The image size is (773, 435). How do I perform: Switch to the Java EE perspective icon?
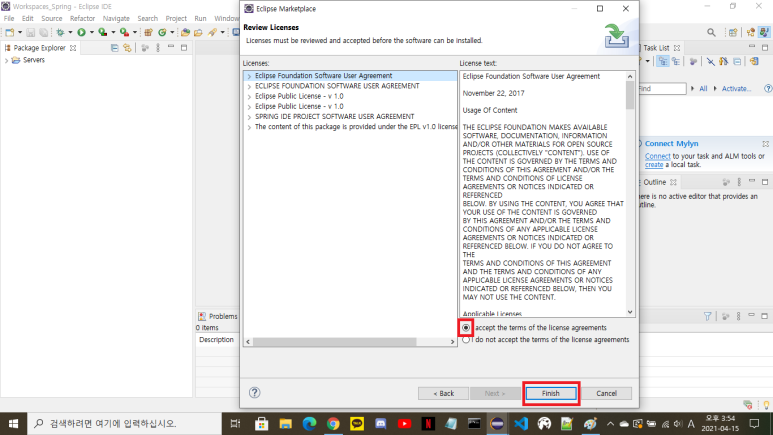(751, 33)
